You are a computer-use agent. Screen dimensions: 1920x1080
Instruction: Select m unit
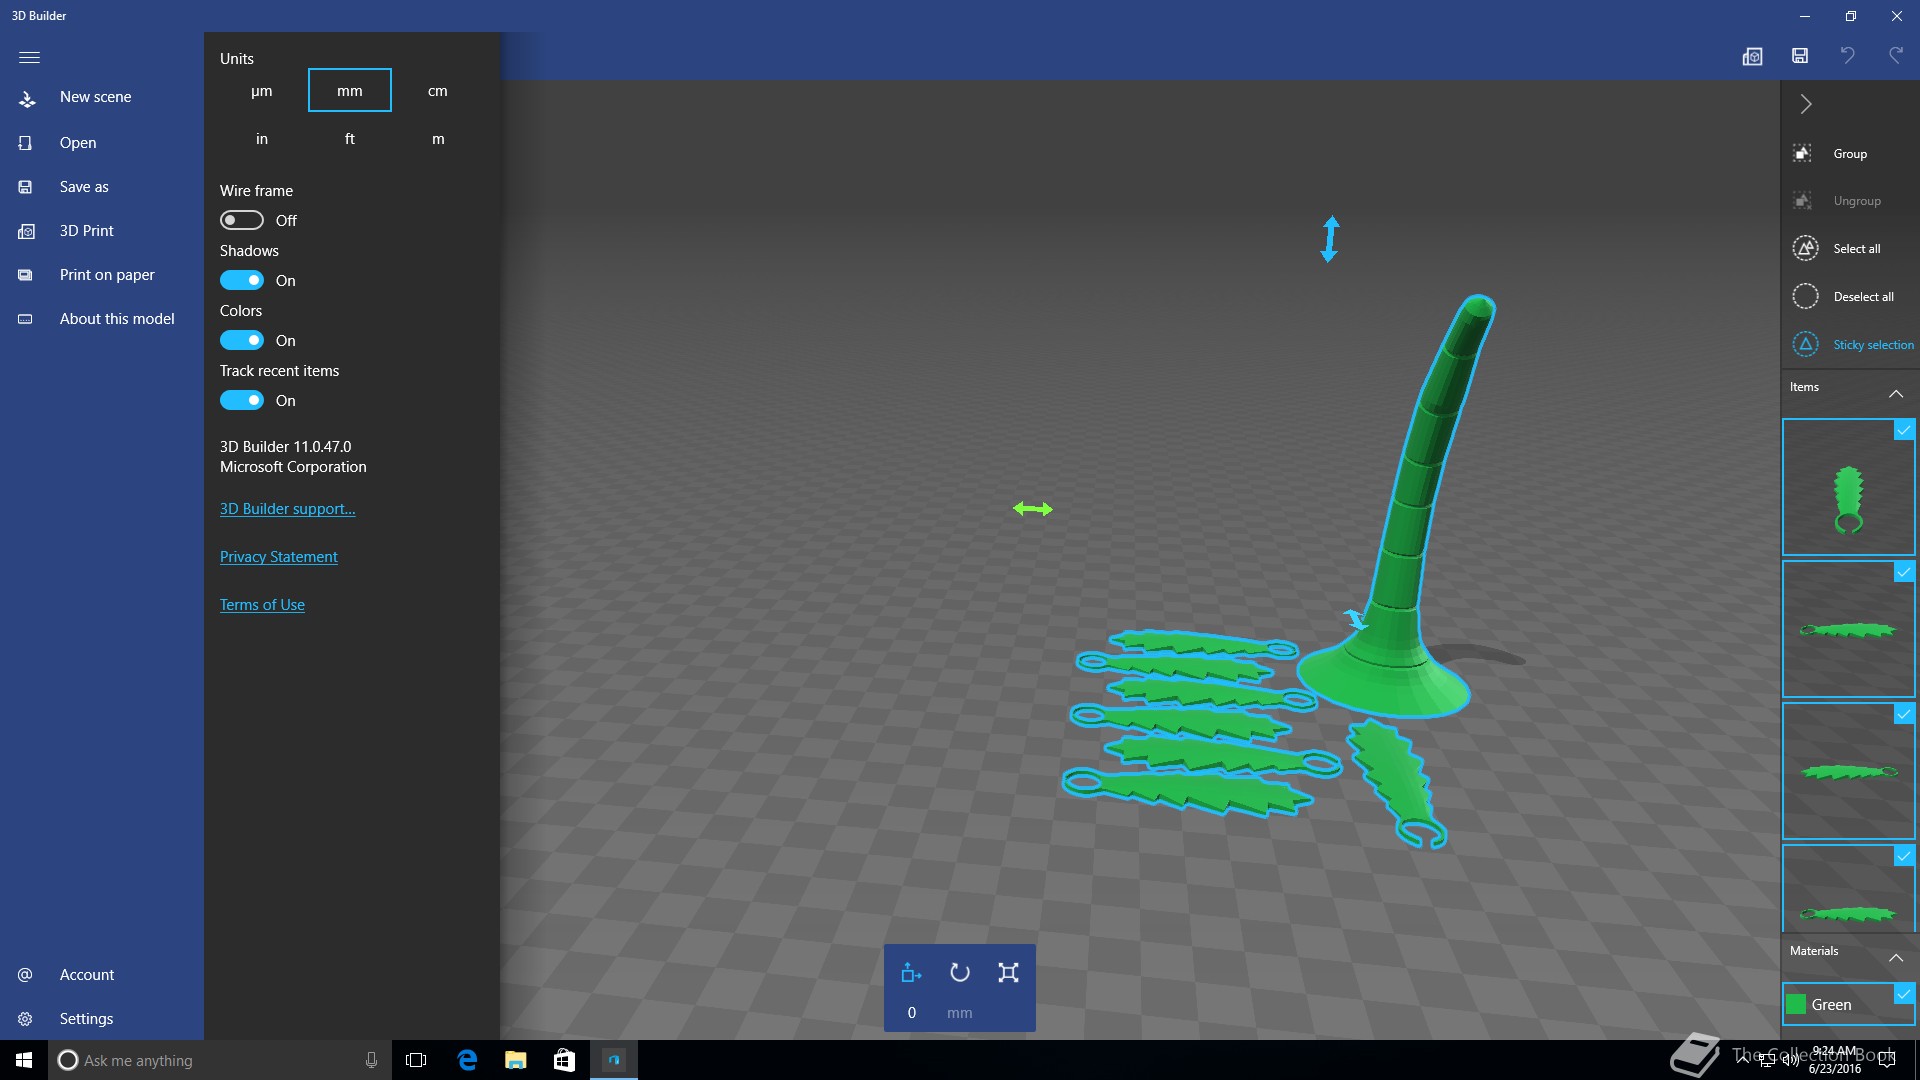[x=438, y=139]
